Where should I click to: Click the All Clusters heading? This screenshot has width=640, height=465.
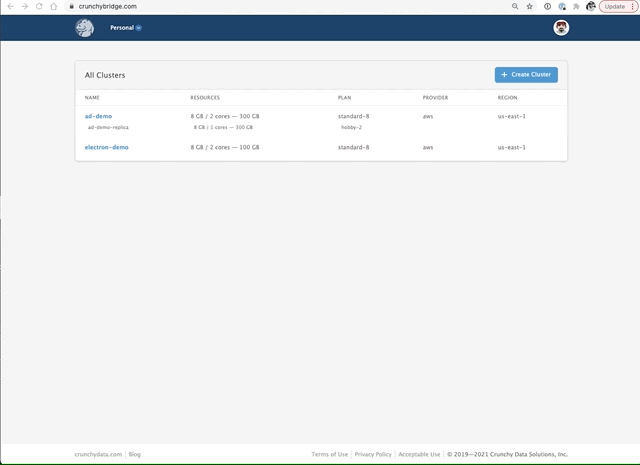(x=105, y=75)
